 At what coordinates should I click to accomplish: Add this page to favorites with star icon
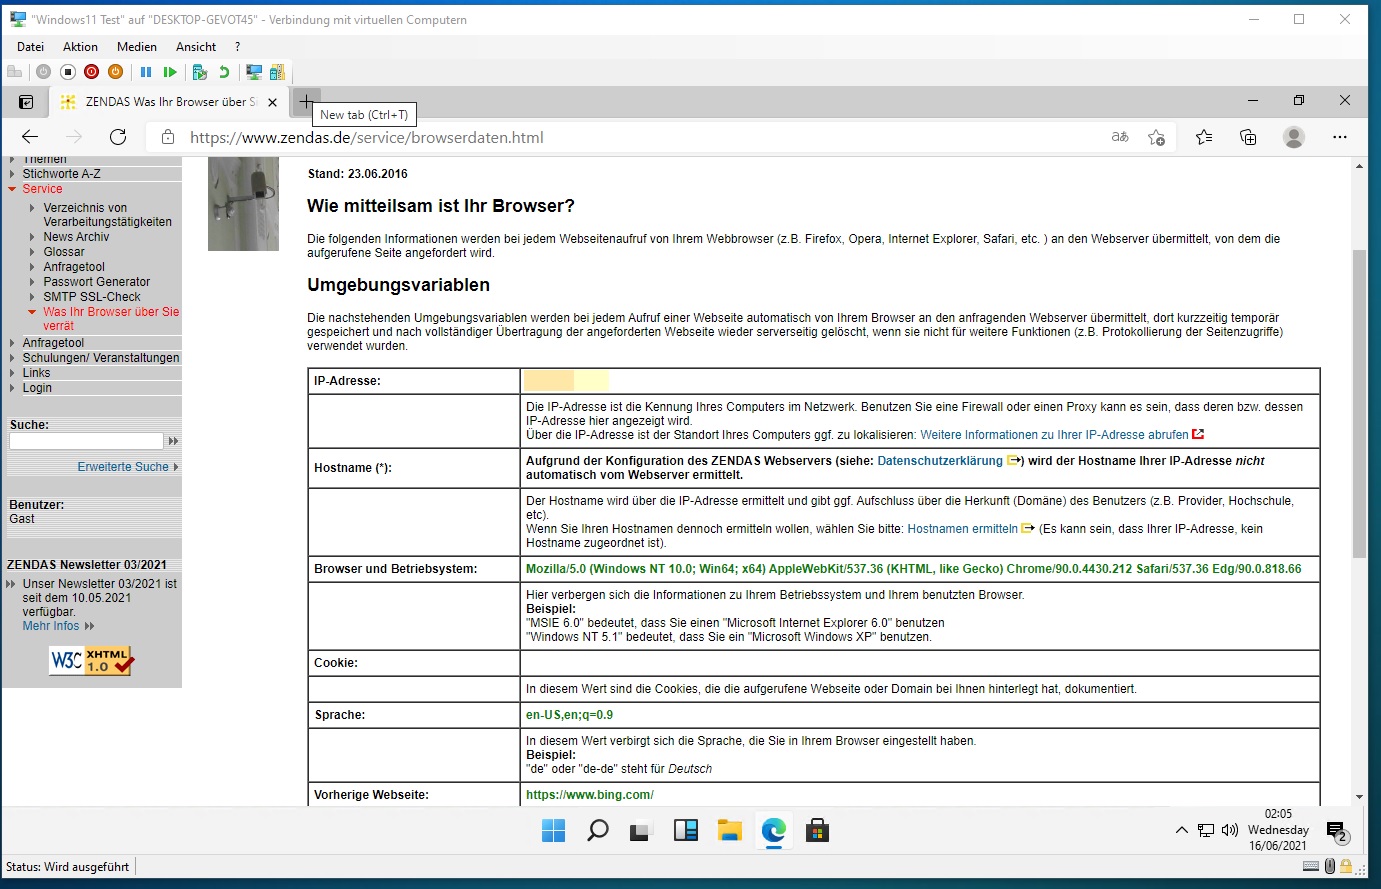[1156, 137]
